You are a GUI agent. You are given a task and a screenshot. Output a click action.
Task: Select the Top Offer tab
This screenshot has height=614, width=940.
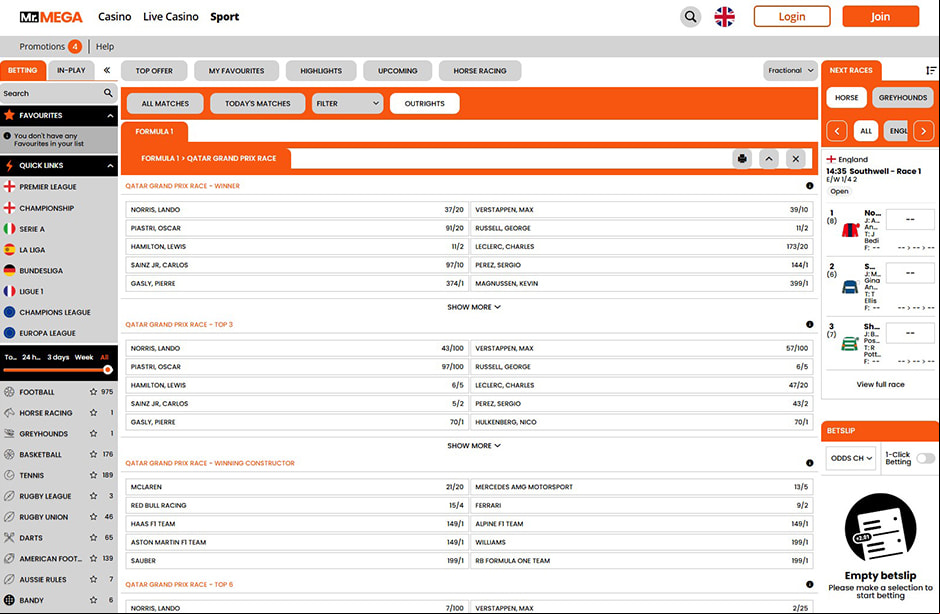click(154, 71)
